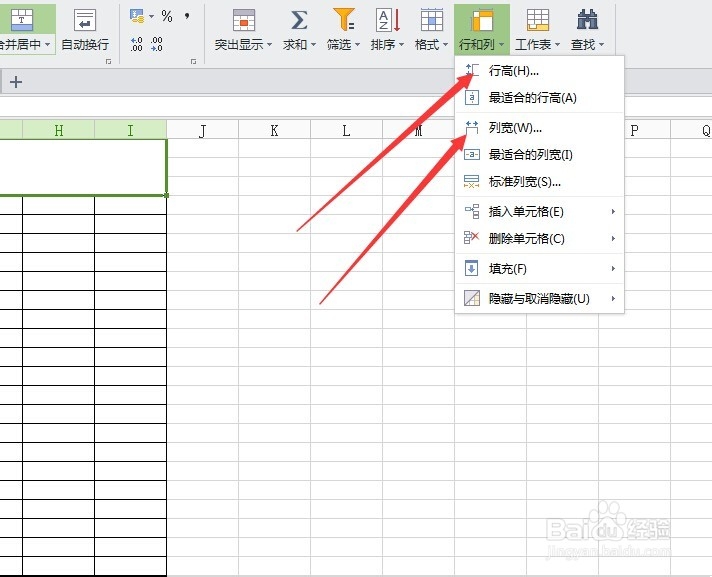Select column H header
This screenshot has width=712, height=577.
point(59,130)
